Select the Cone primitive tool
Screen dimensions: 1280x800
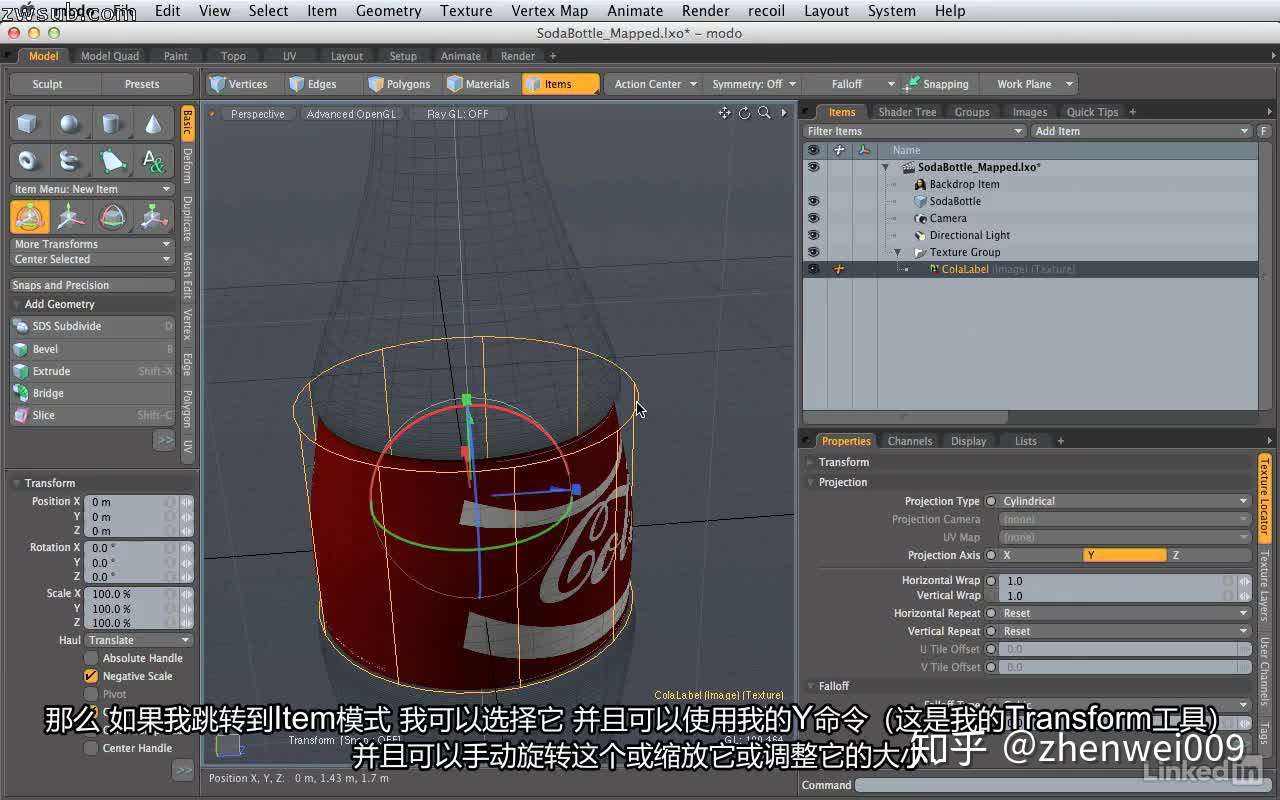[x=154, y=124]
